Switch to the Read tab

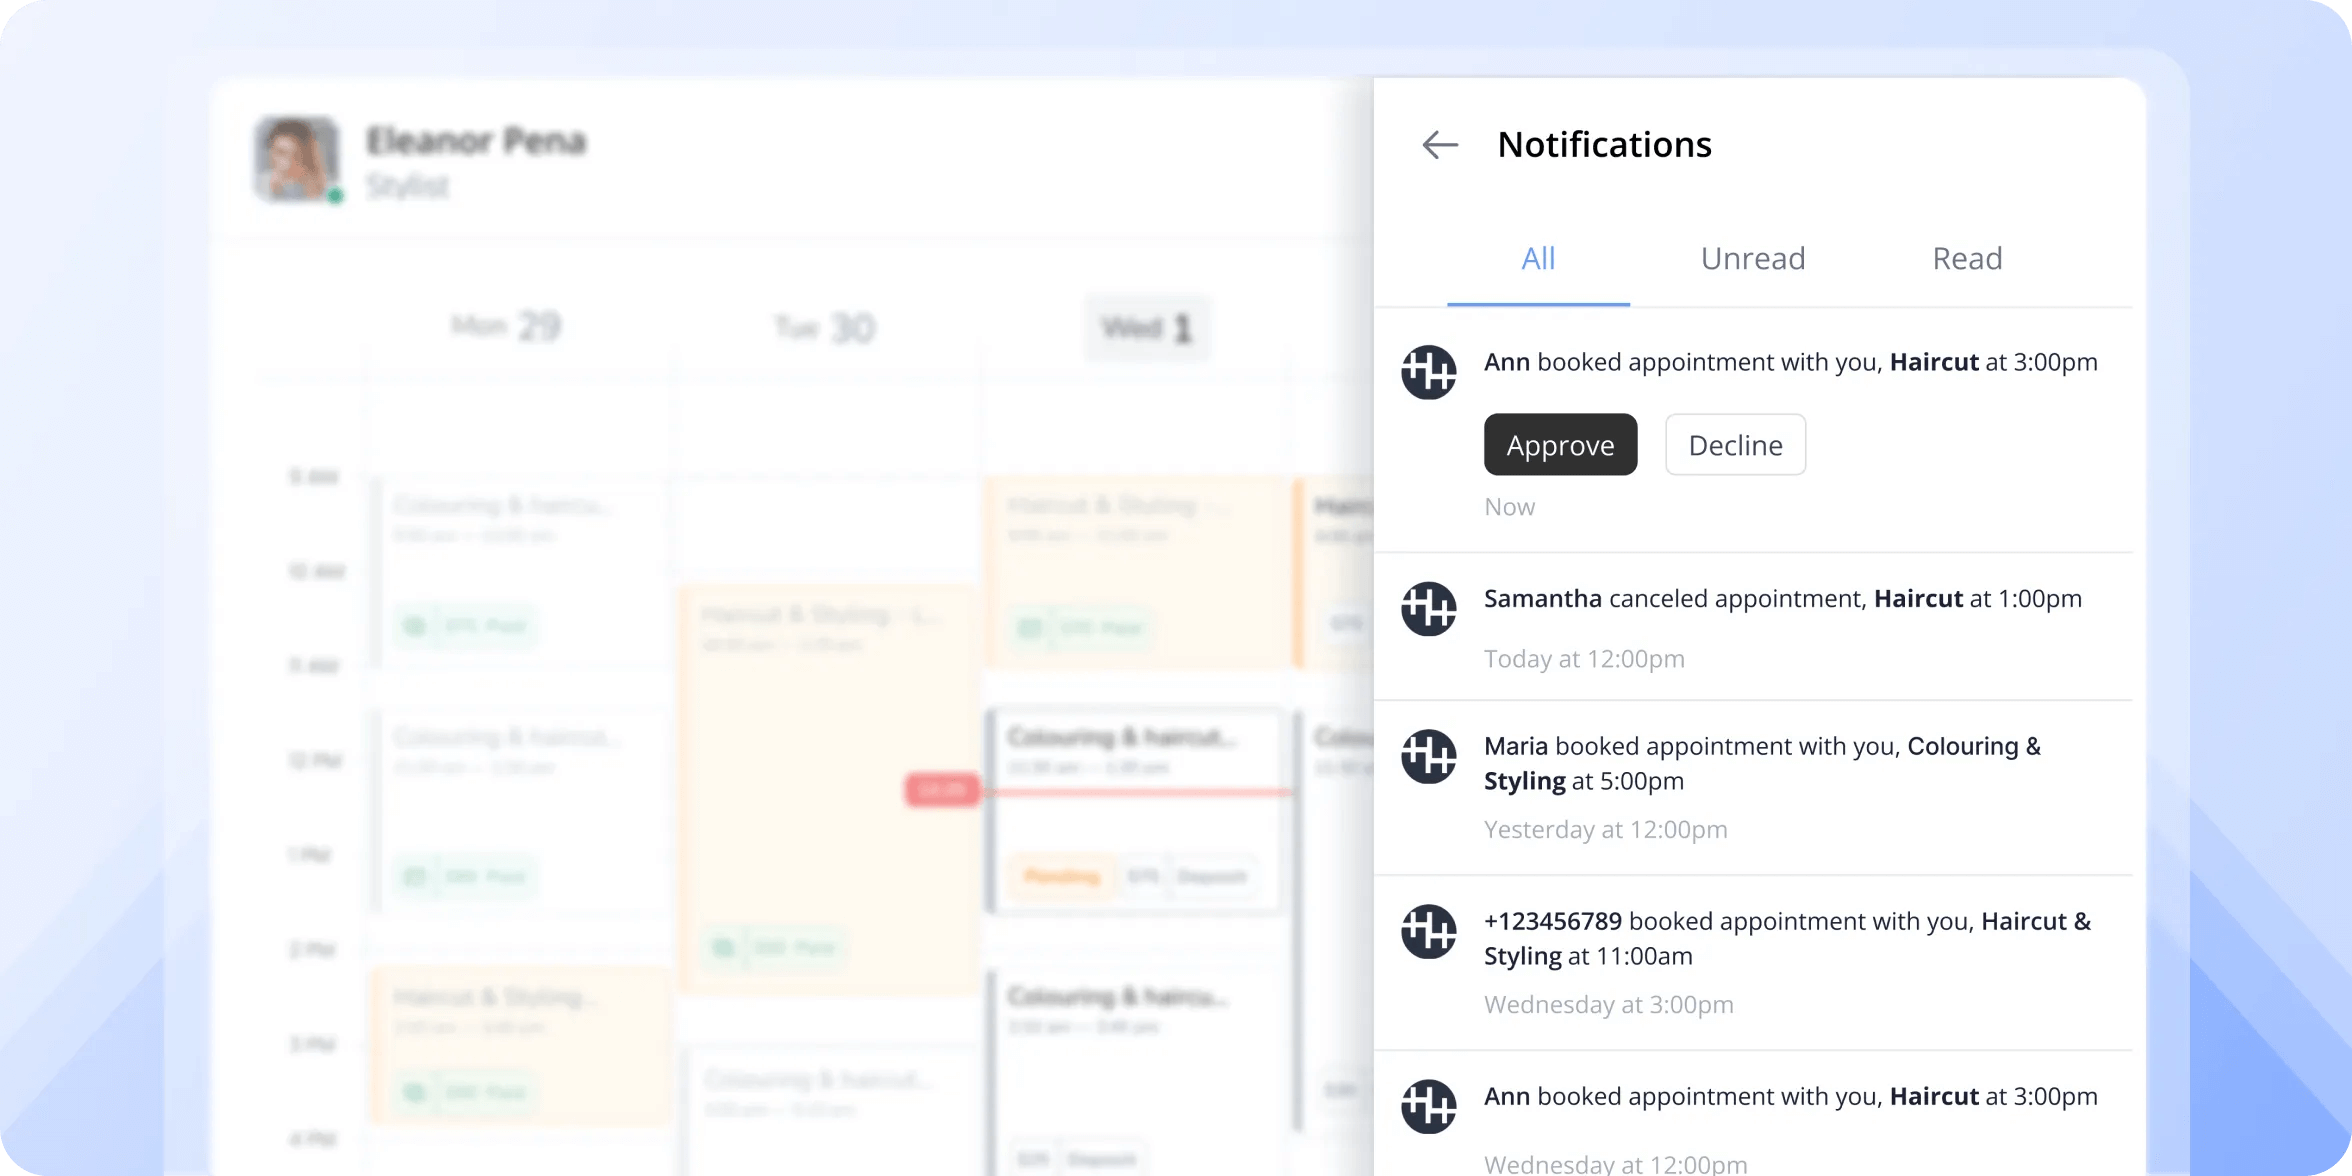(1966, 258)
